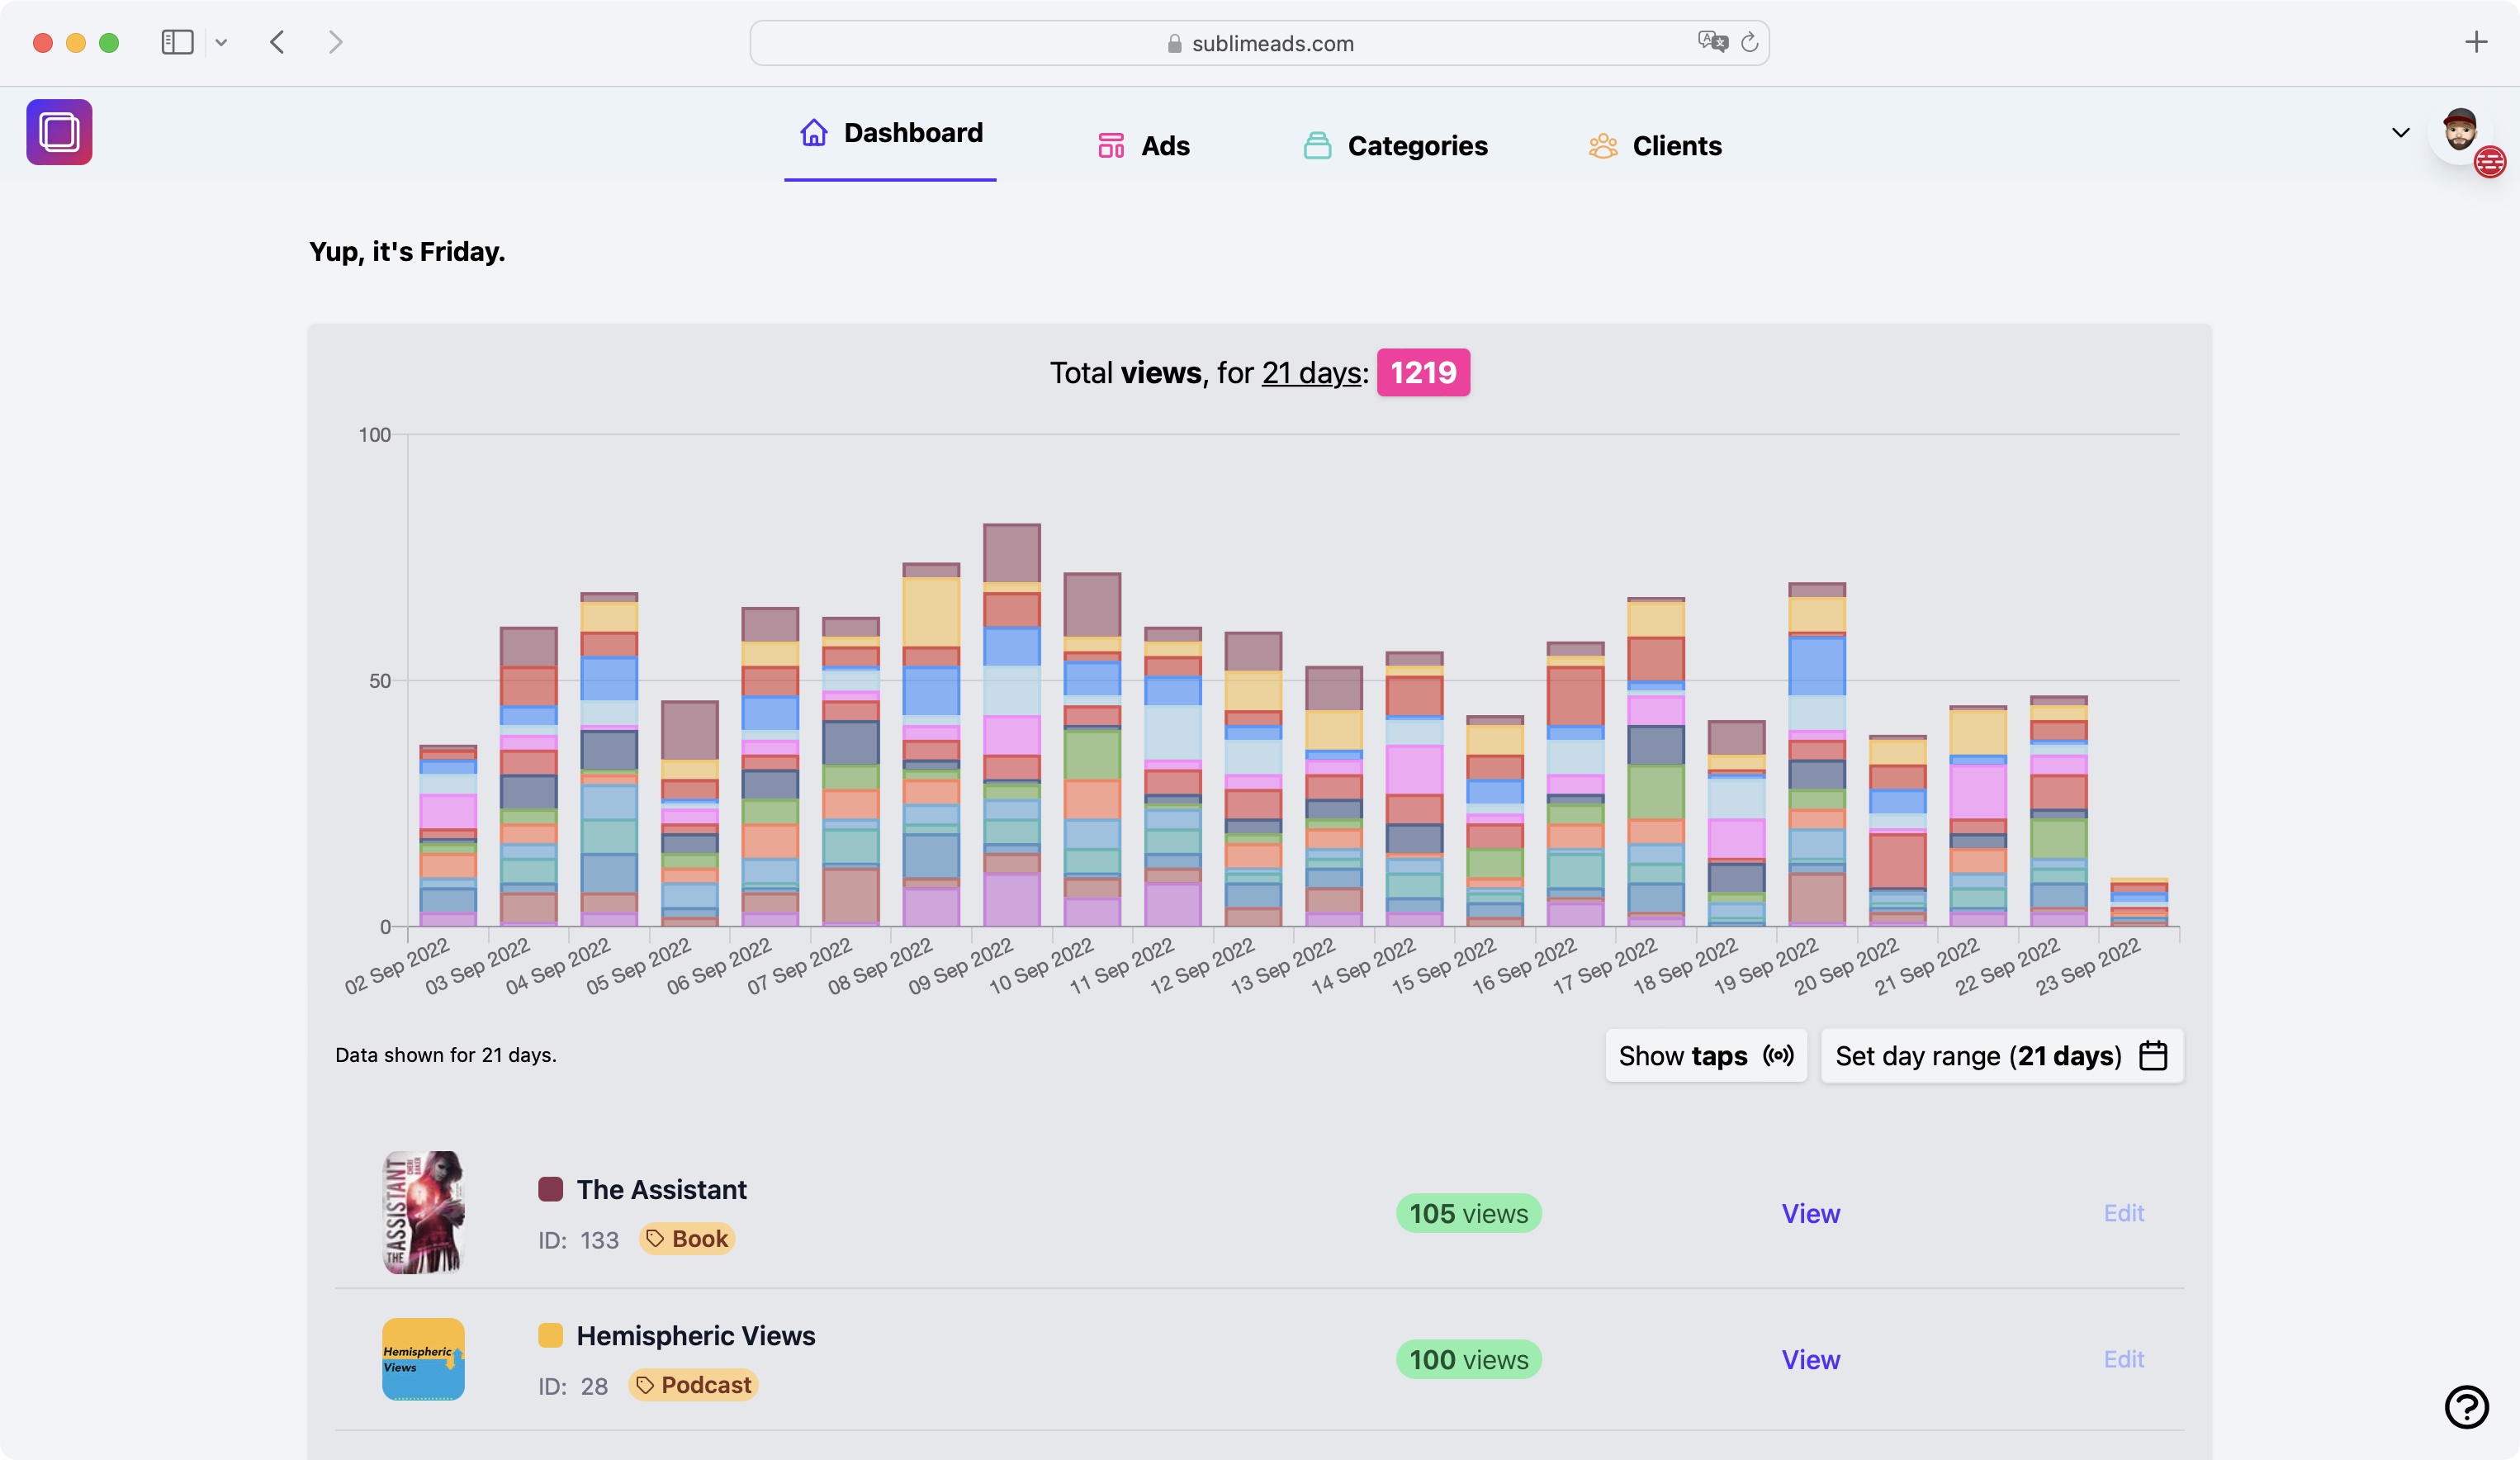Screen dimensions: 2520x1460
Task: Edit the Hemispheric Views ad
Action: pyautogui.click(x=2123, y=1359)
